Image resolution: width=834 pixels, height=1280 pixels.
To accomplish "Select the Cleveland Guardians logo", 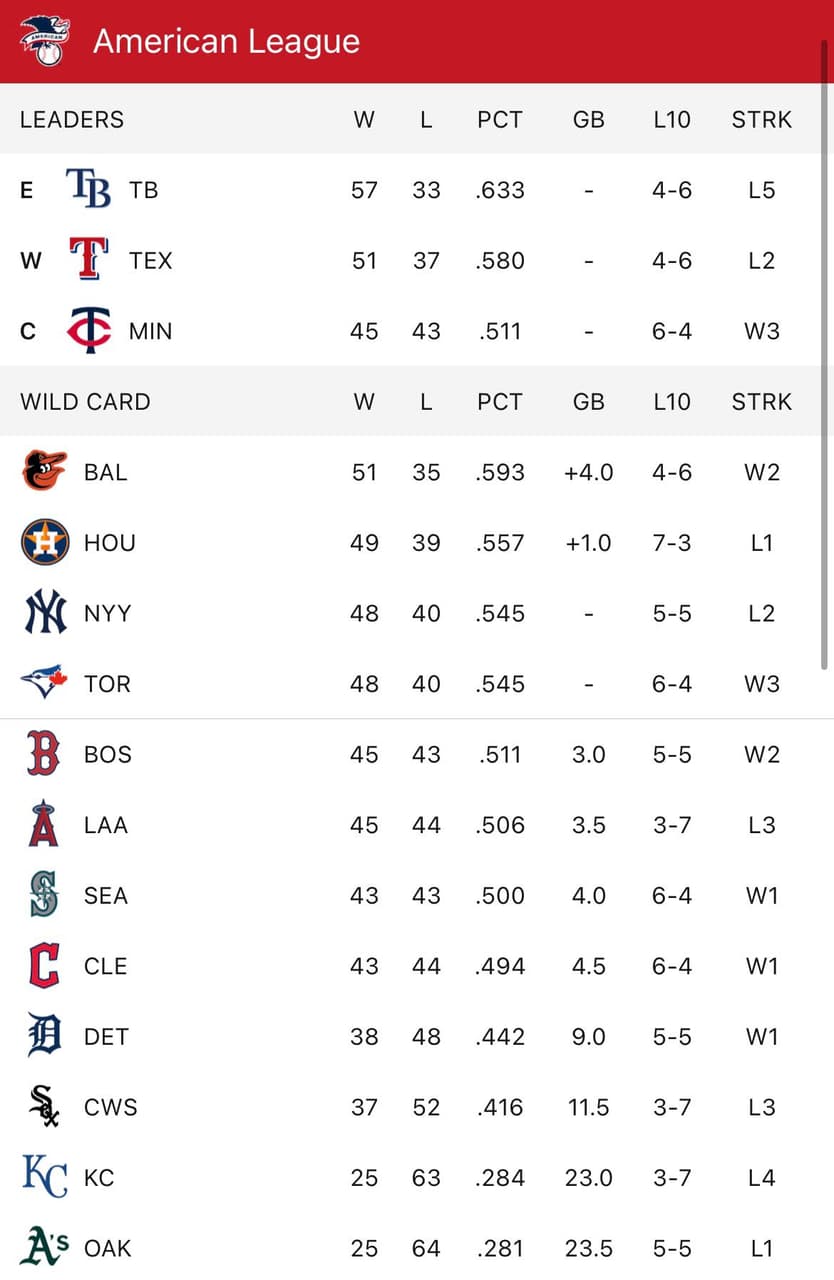I will [44, 966].
